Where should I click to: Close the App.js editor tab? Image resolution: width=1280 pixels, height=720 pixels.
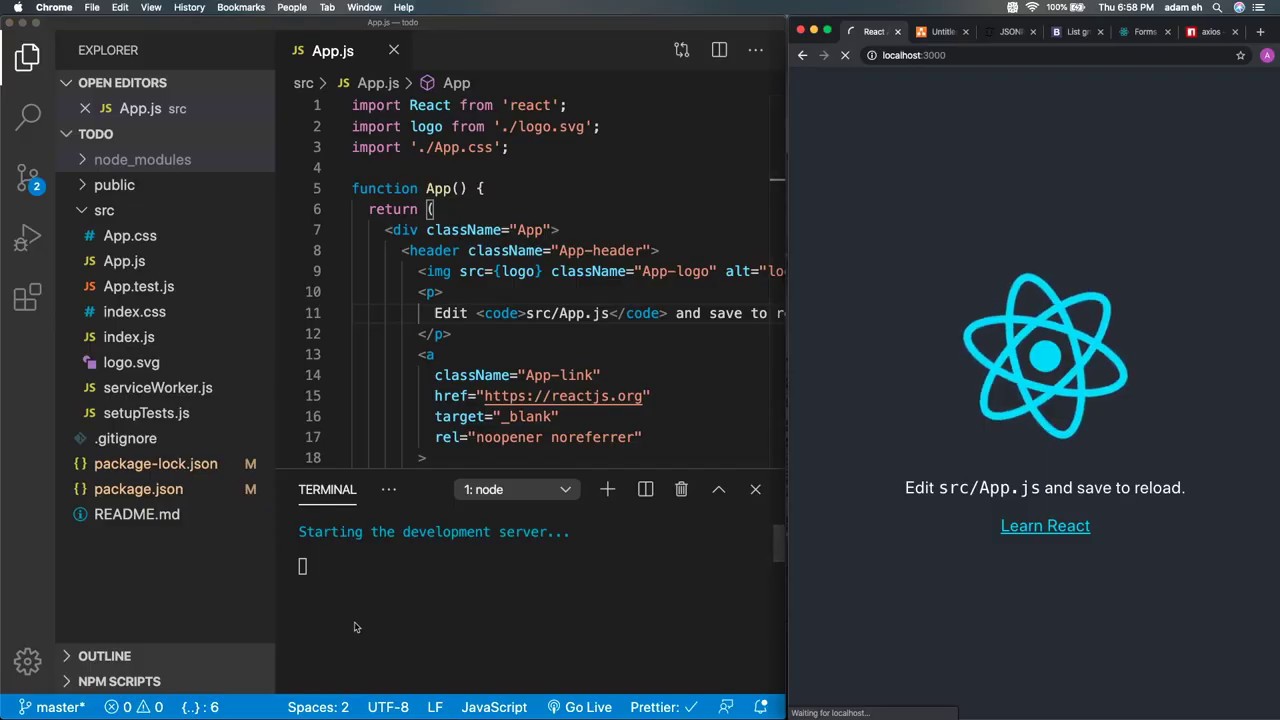click(x=394, y=50)
